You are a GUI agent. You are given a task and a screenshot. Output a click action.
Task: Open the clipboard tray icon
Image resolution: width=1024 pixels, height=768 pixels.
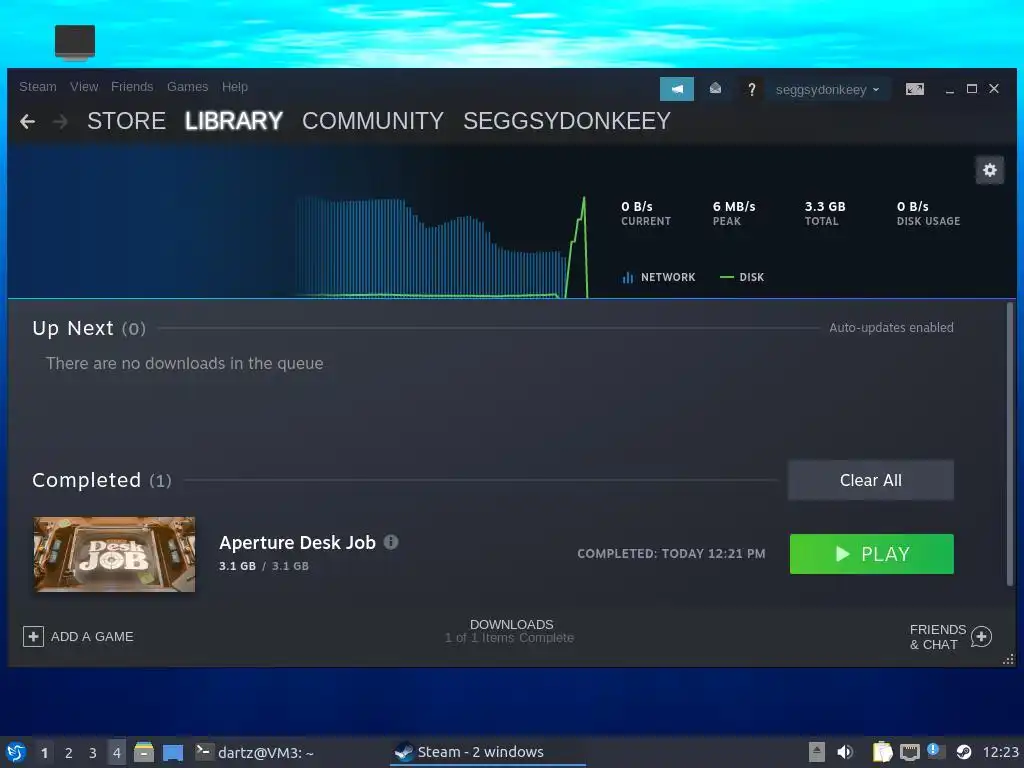[x=882, y=752]
